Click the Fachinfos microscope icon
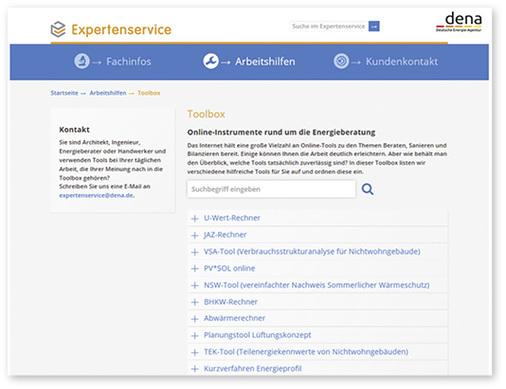 point(82,61)
